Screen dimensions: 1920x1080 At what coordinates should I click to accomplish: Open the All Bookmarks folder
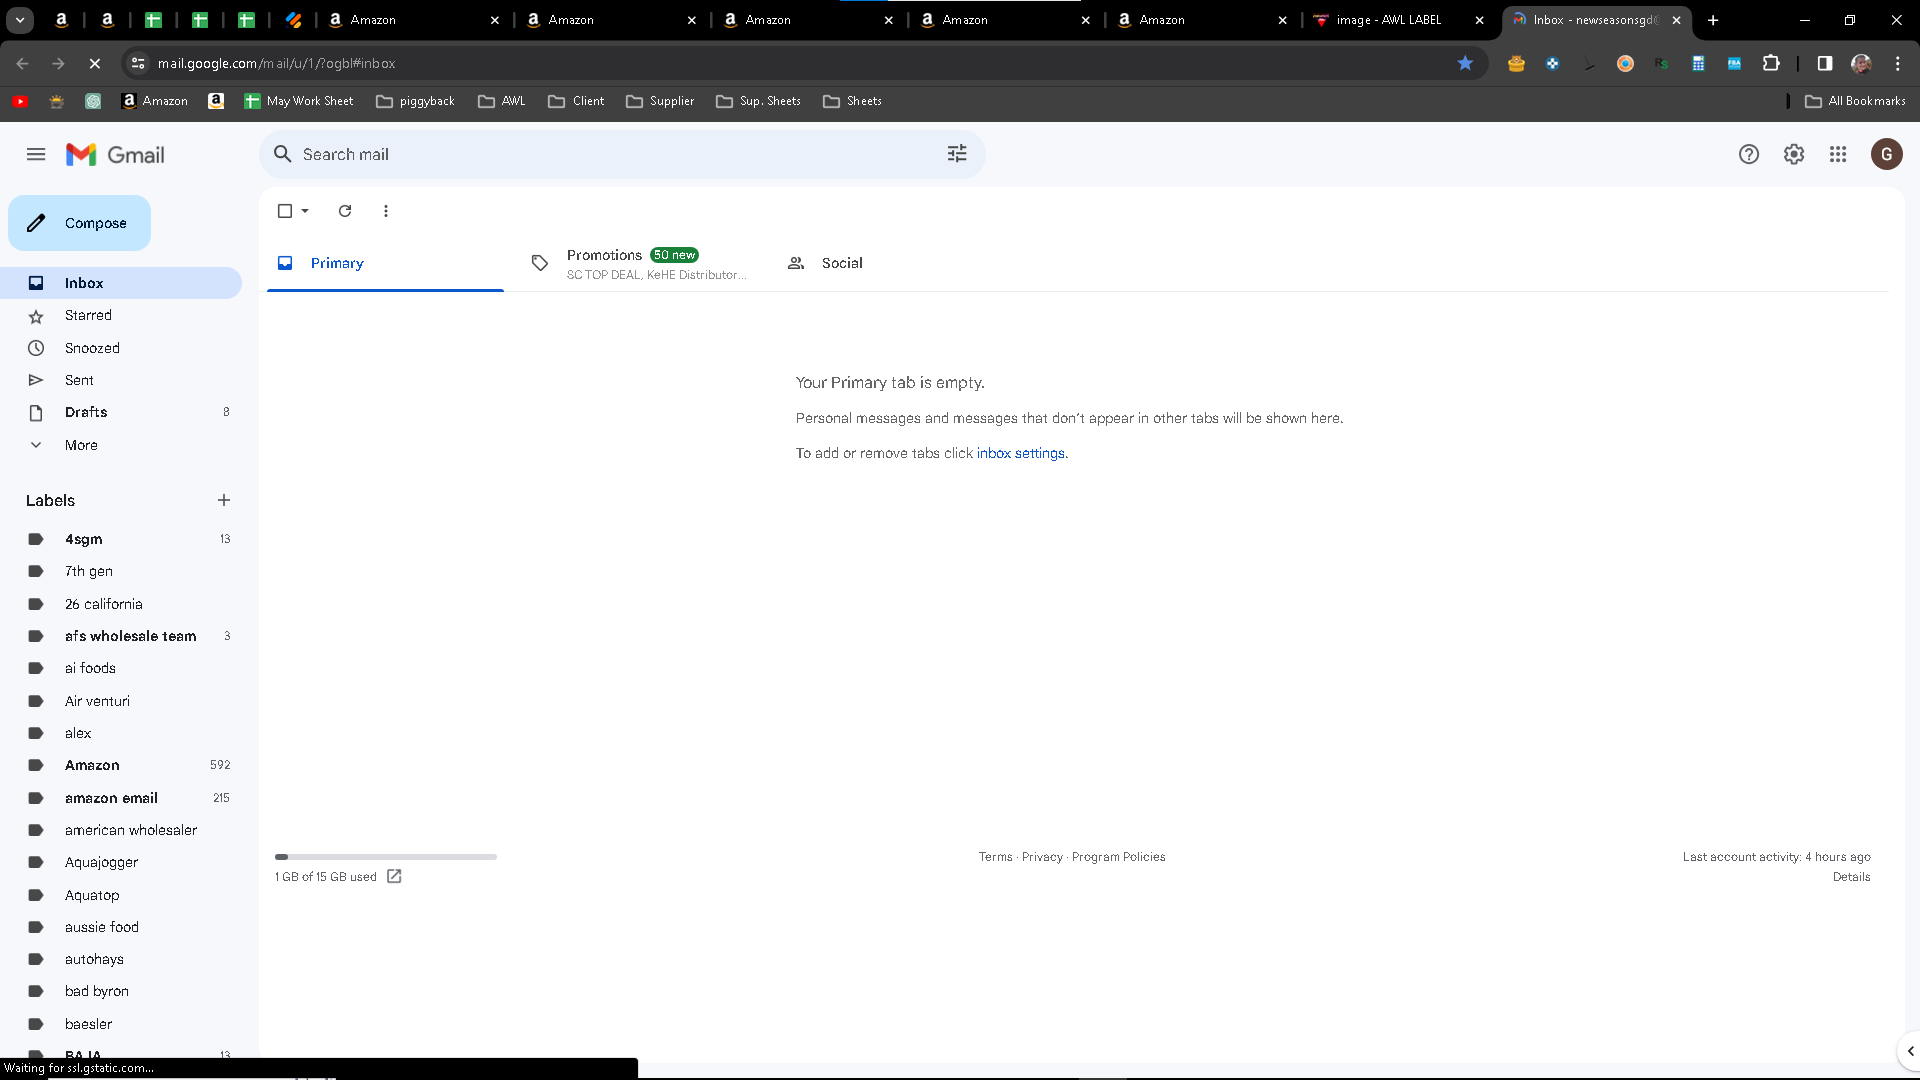[x=1856, y=101]
